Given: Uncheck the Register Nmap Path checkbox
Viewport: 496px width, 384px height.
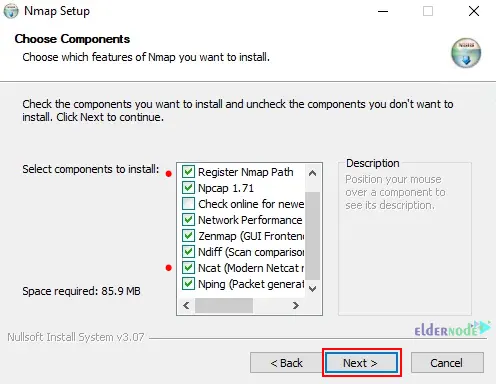Looking at the screenshot, I should [188, 172].
